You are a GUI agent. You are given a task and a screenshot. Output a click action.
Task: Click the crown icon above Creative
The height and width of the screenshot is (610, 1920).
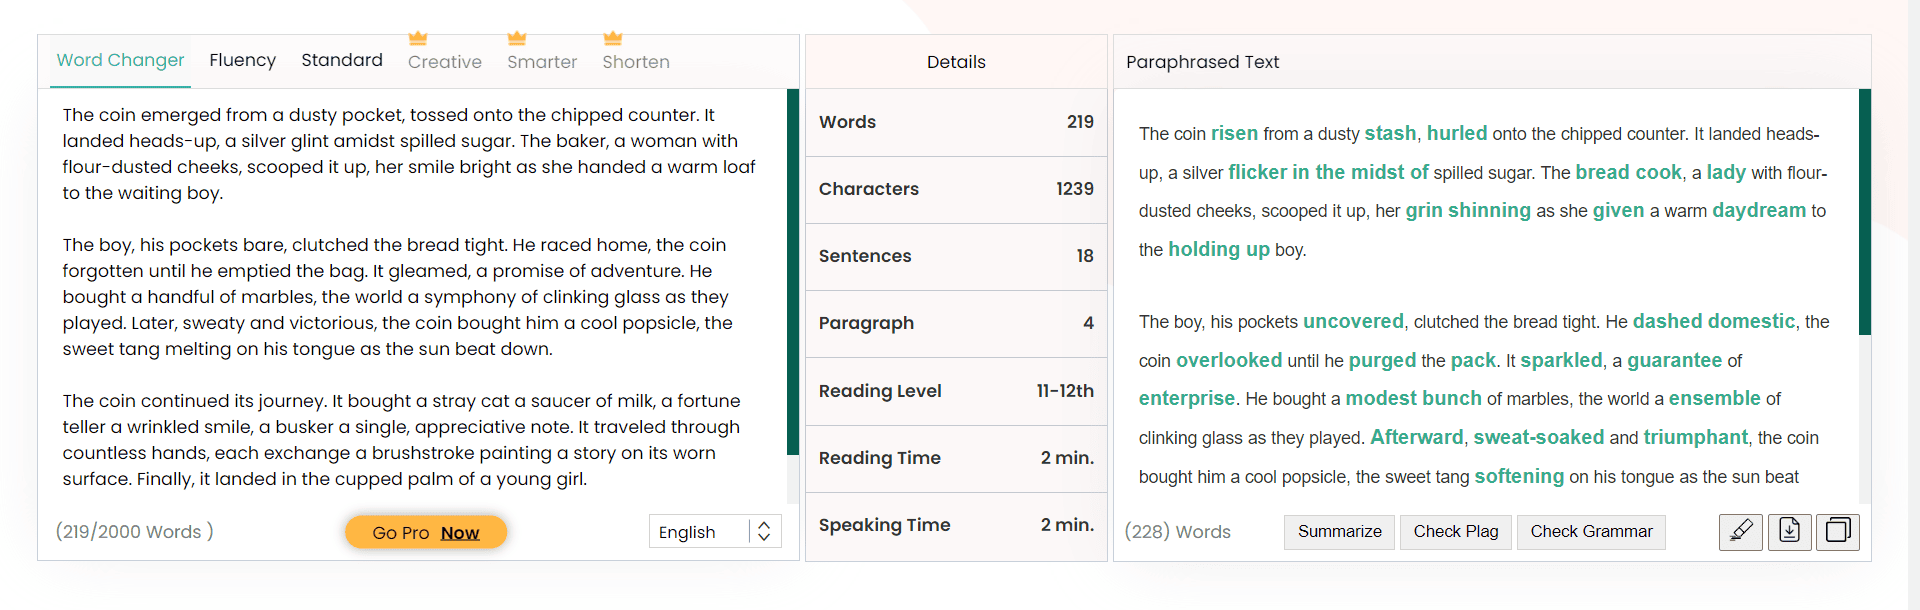tap(418, 39)
